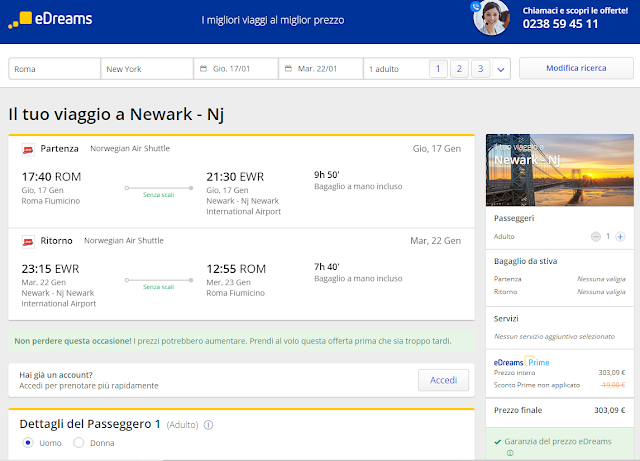Click Modifica ricerca button
Screen dimensions: 640x461
pyautogui.click(x=576, y=68)
